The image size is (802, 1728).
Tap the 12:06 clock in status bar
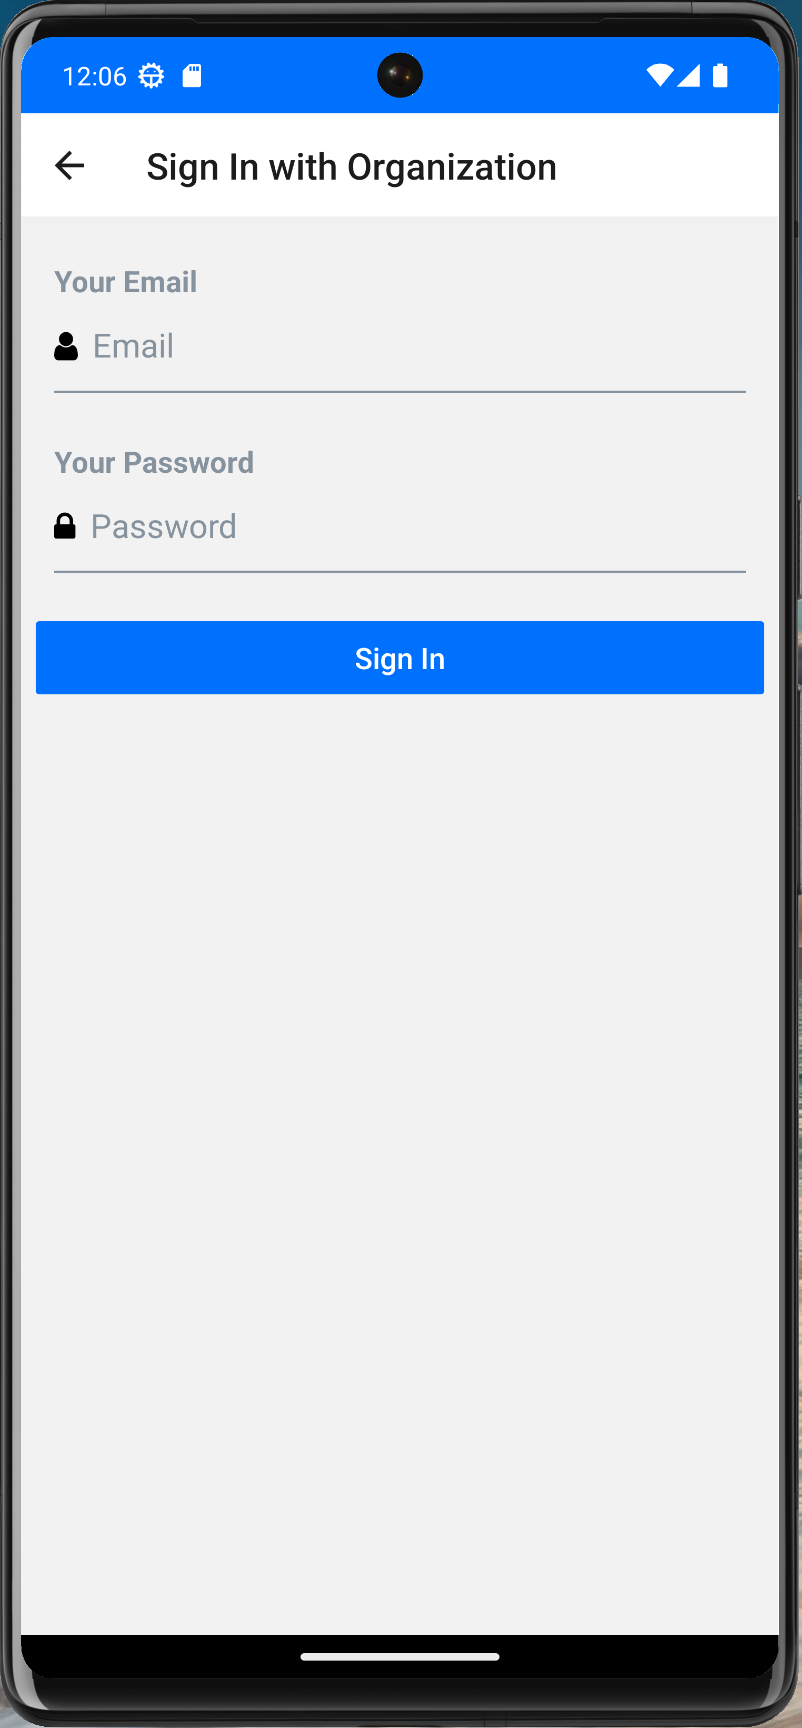(x=94, y=76)
